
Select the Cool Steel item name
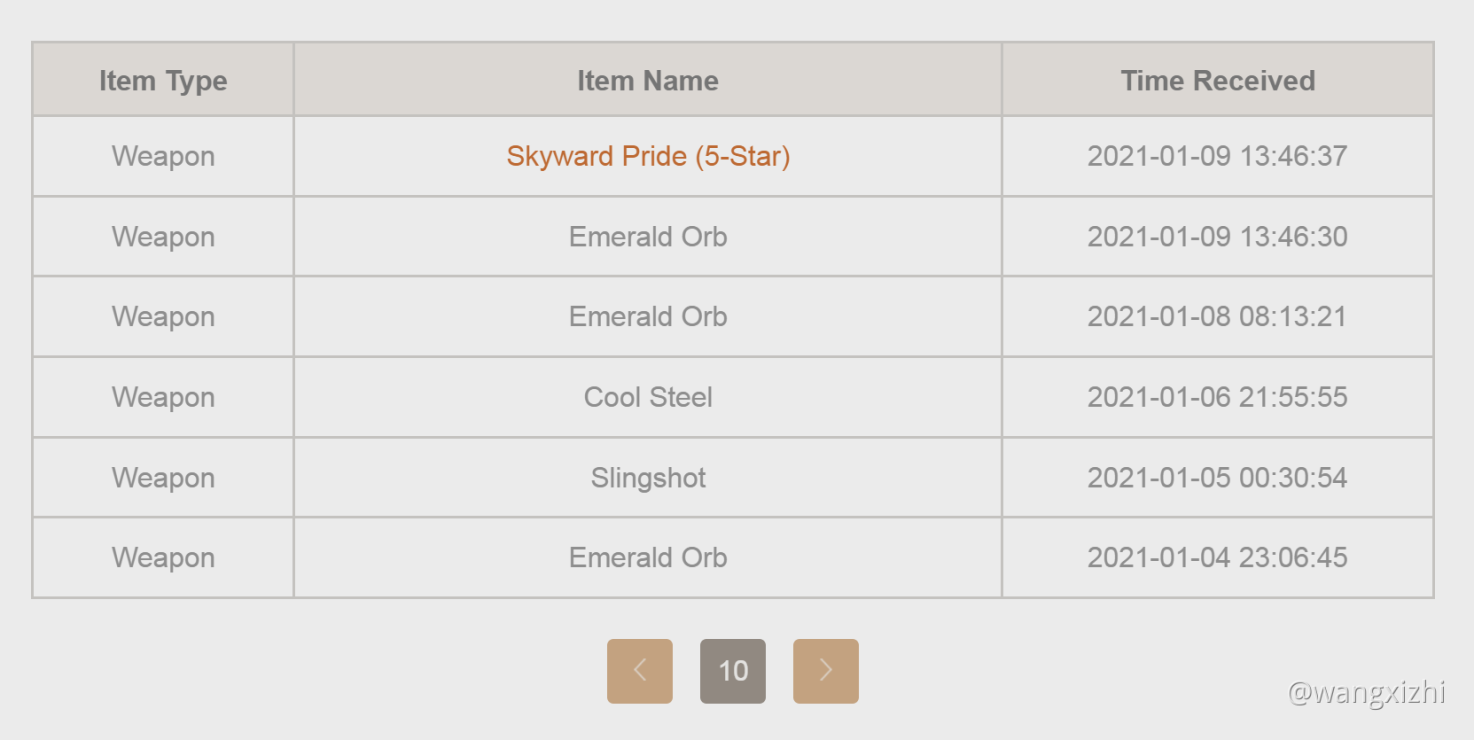[648, 397]
